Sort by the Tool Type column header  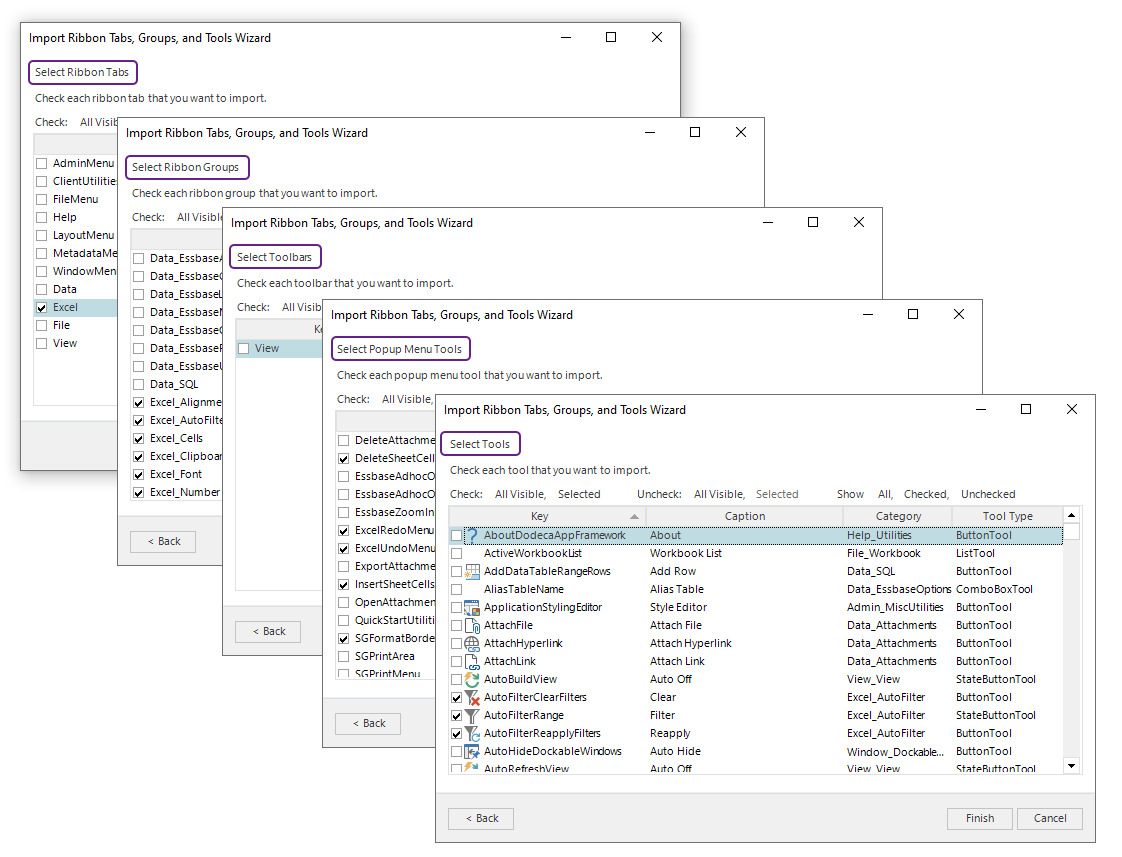tap(1008, 516)
